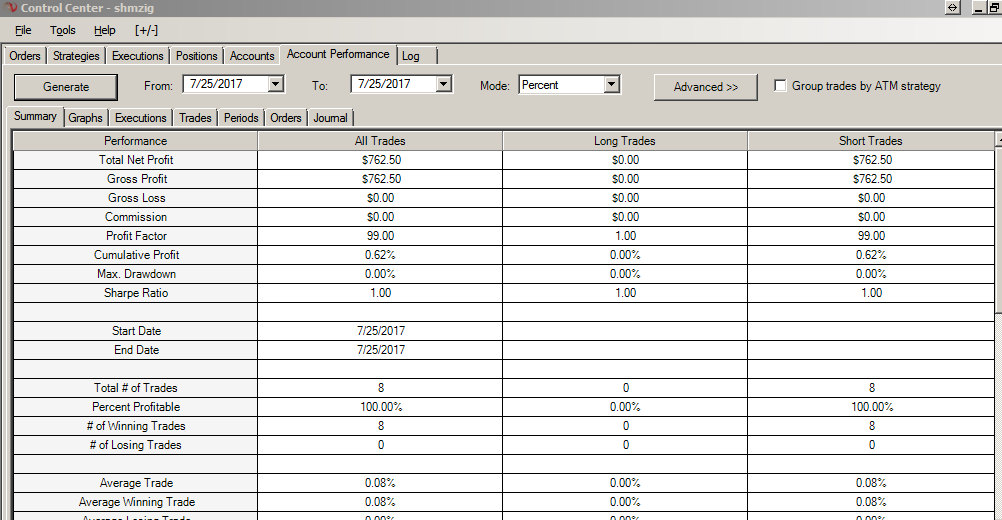Click the [+/-] menu item
1002x520 pixels.
146,30
